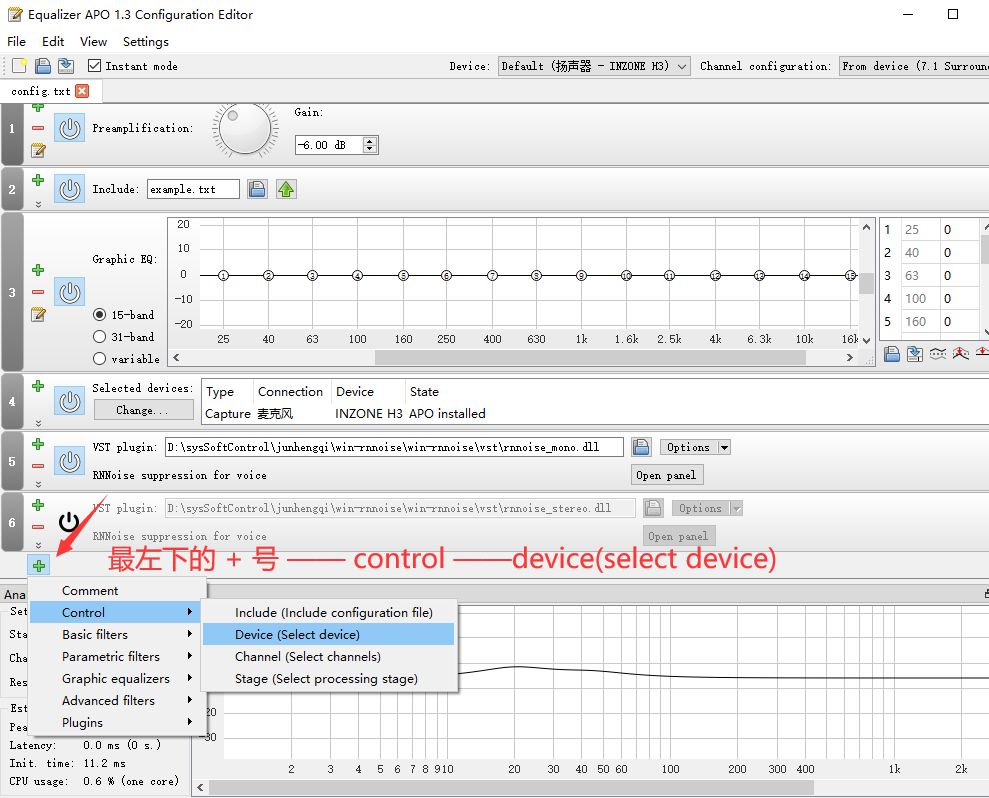Click the Gain -6.00 dB field
This screenshot has height=798, width=989.
pyautogui.click(x=329, y=145)
